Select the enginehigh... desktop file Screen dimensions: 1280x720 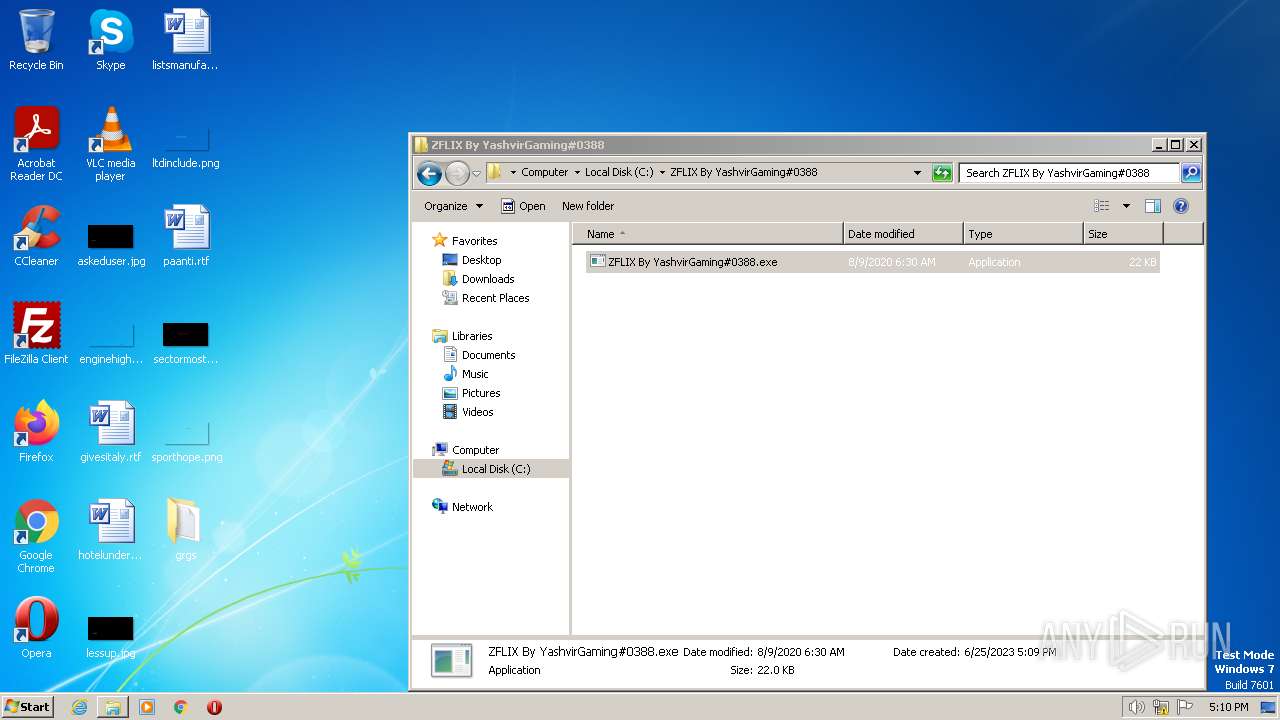pyautogui.click(x=110, y=341)
